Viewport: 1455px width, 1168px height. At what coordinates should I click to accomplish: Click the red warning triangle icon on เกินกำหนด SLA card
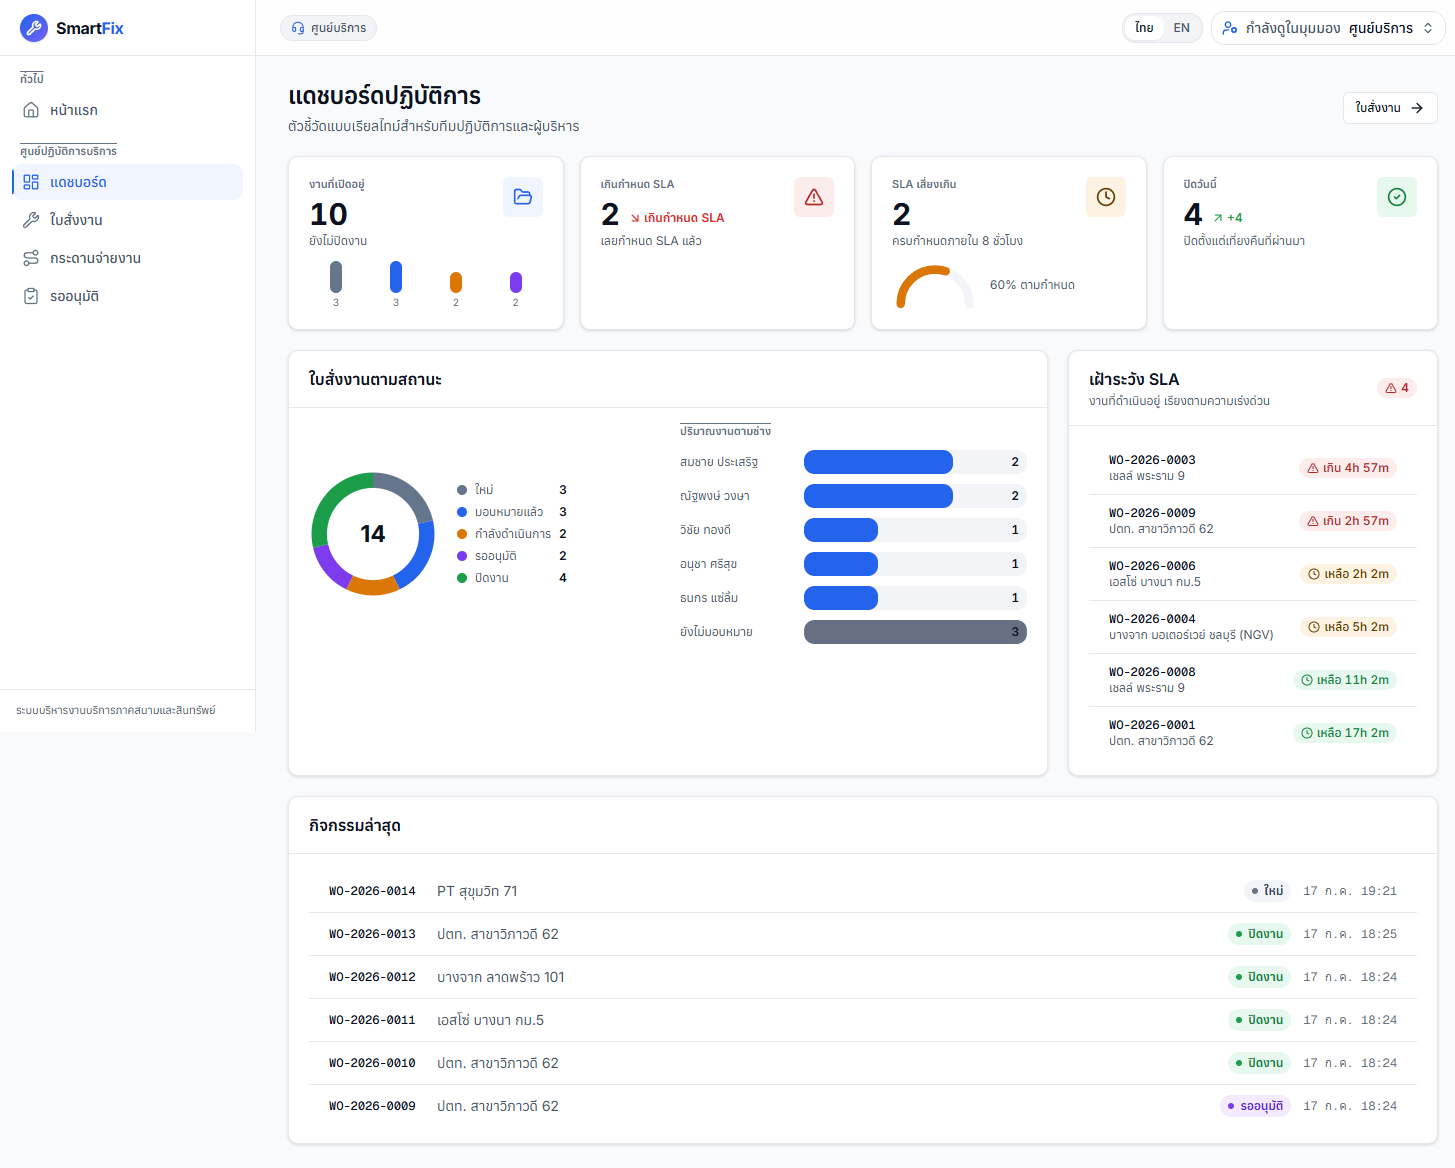coord(814,197)
